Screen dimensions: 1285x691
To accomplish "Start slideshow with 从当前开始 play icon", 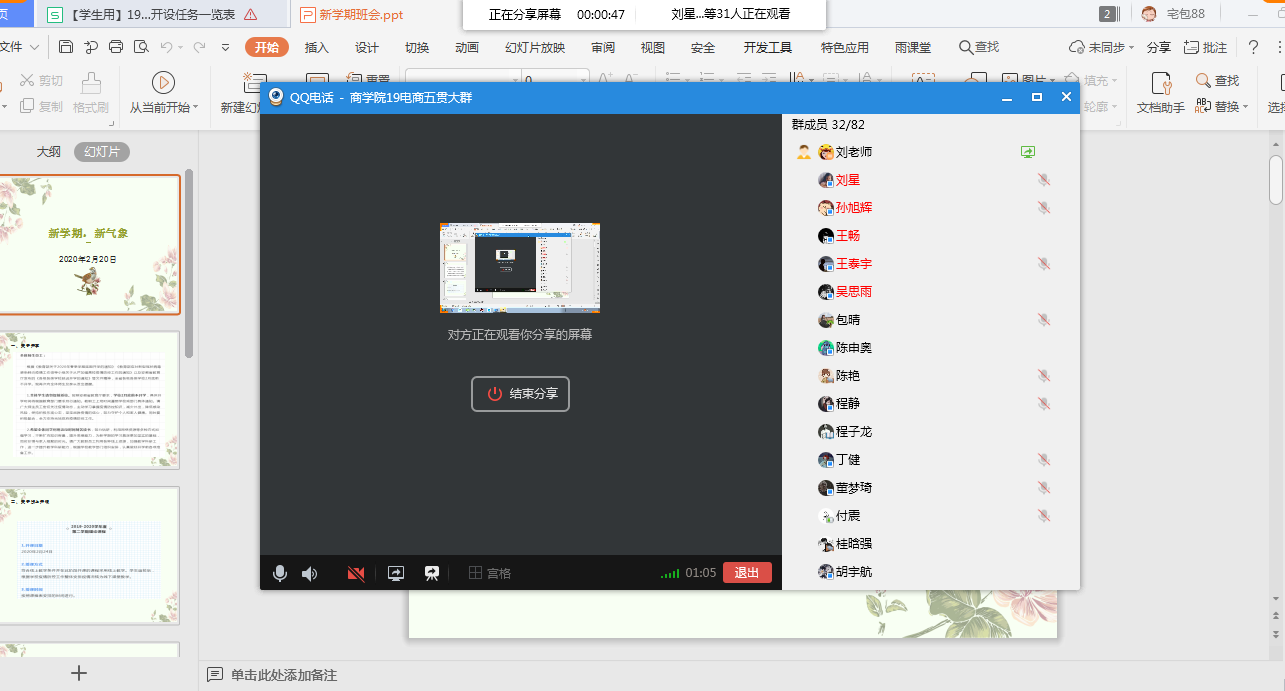I will [x=163, y=83].
